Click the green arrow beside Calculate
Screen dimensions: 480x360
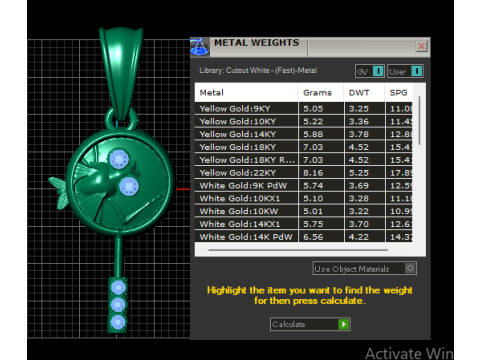344,324
